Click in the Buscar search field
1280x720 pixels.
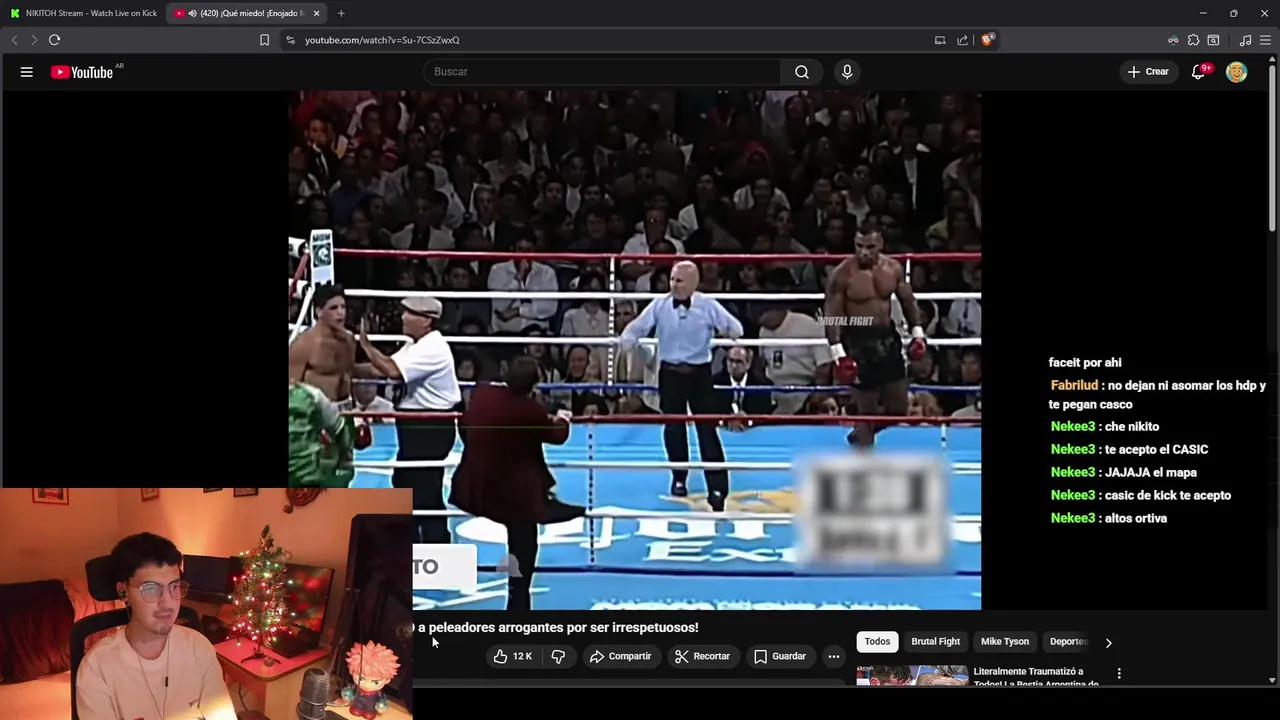(603, 72)
